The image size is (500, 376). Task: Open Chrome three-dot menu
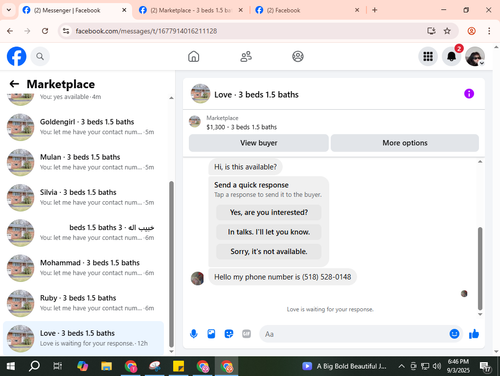click(489, 31)
